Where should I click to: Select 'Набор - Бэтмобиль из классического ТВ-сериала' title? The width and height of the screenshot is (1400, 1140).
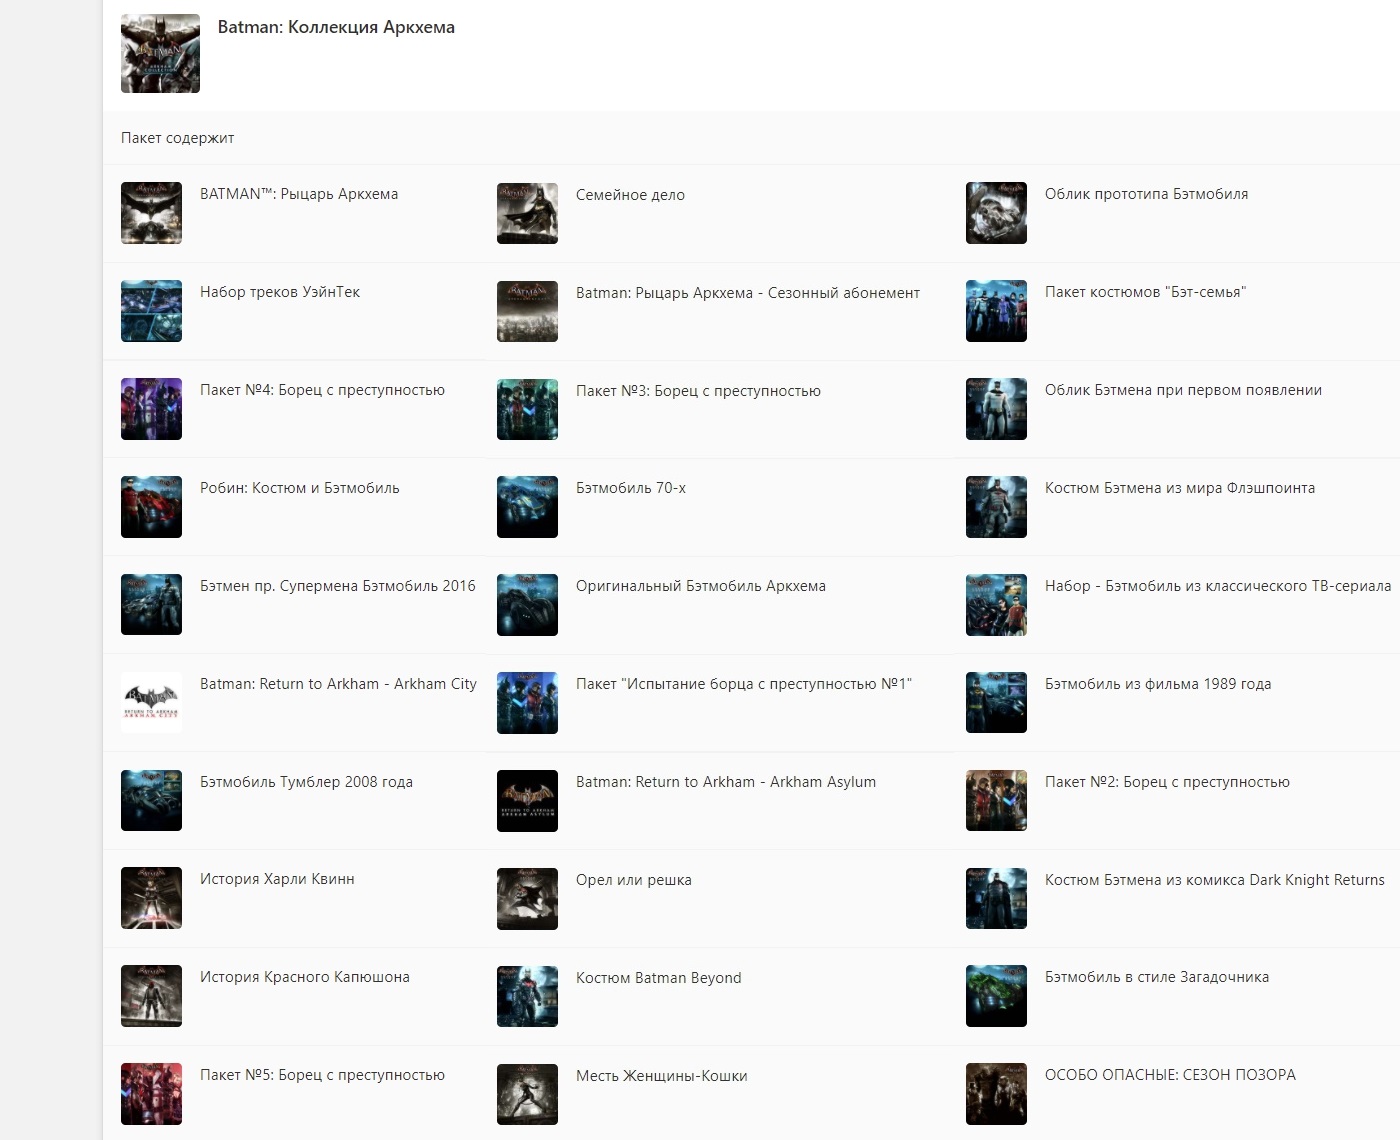[x=1218, y=586]
